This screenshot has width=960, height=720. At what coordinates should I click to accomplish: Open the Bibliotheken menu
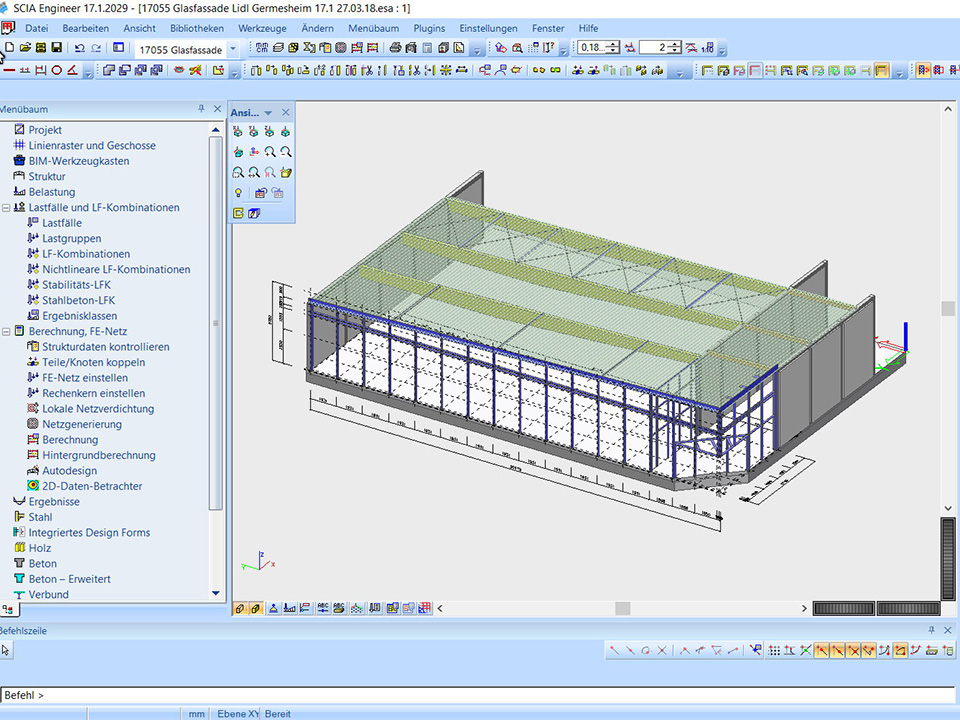click(197, 28)
